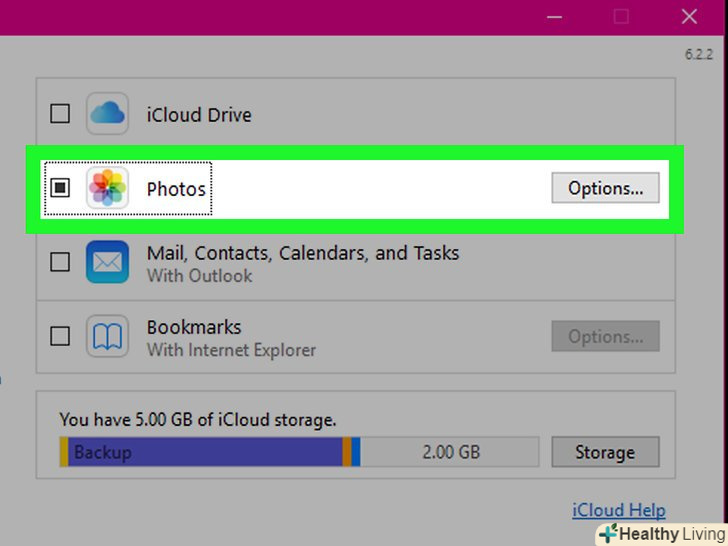Viewport: 728px width, 546px height.
Task: Open Options for Photos
Action: pos(605,188)
